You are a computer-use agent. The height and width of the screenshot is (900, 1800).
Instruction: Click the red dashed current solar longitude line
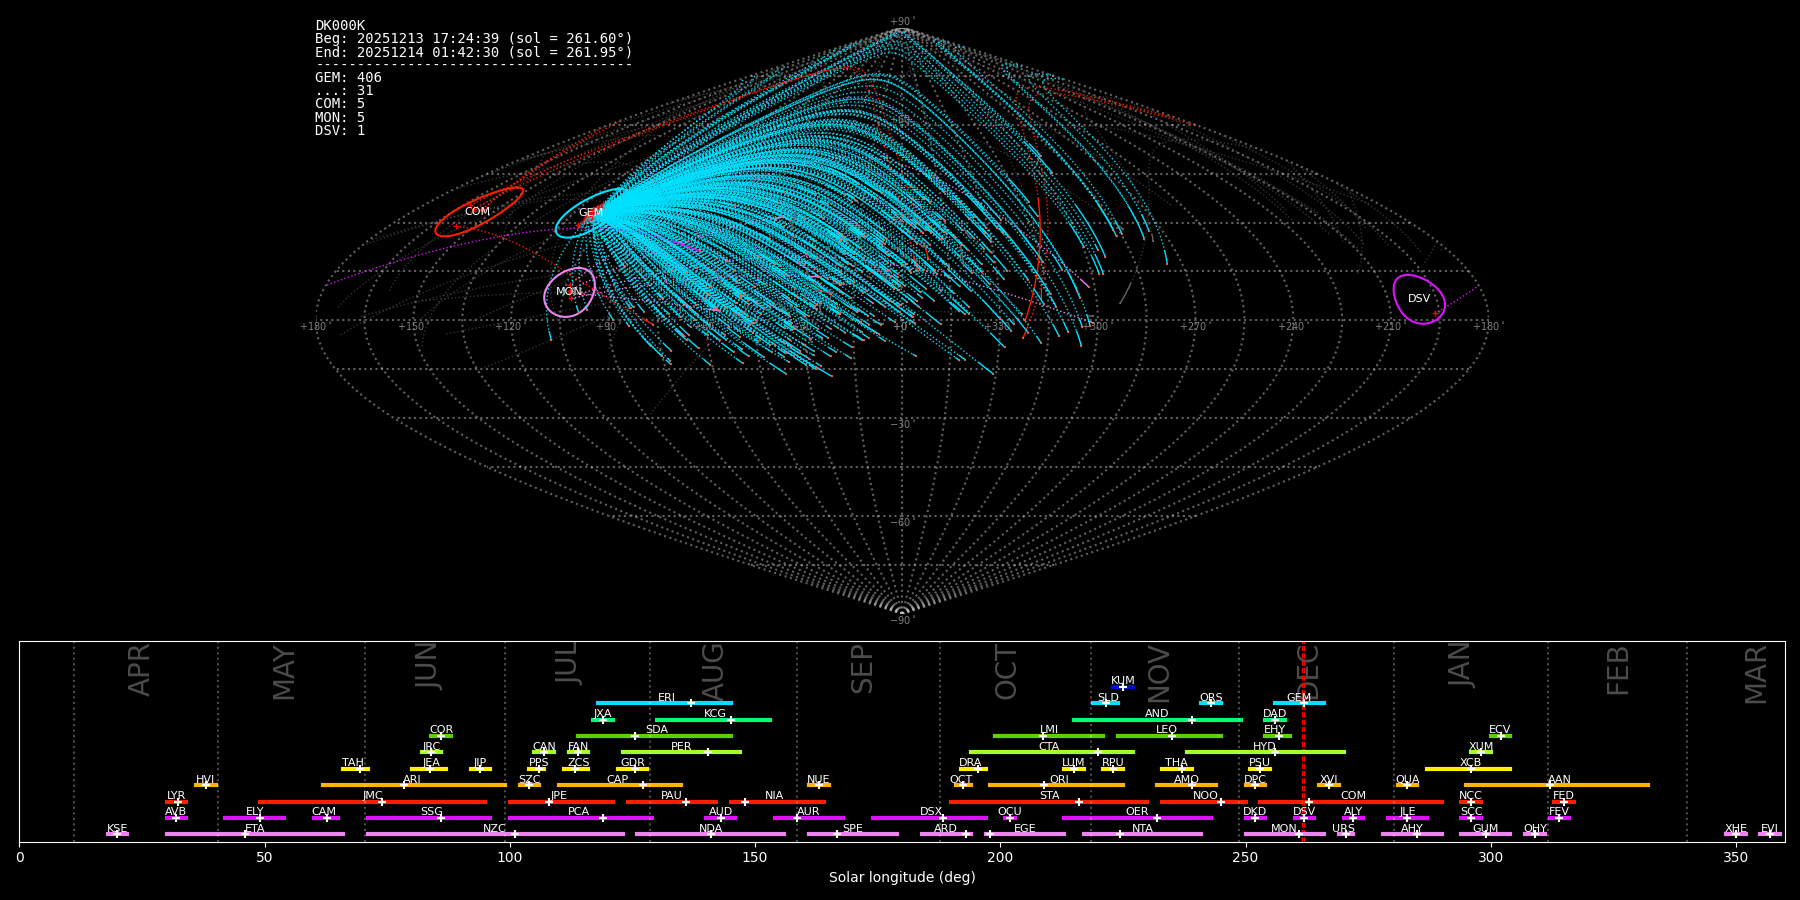(x=1303, y=741)
